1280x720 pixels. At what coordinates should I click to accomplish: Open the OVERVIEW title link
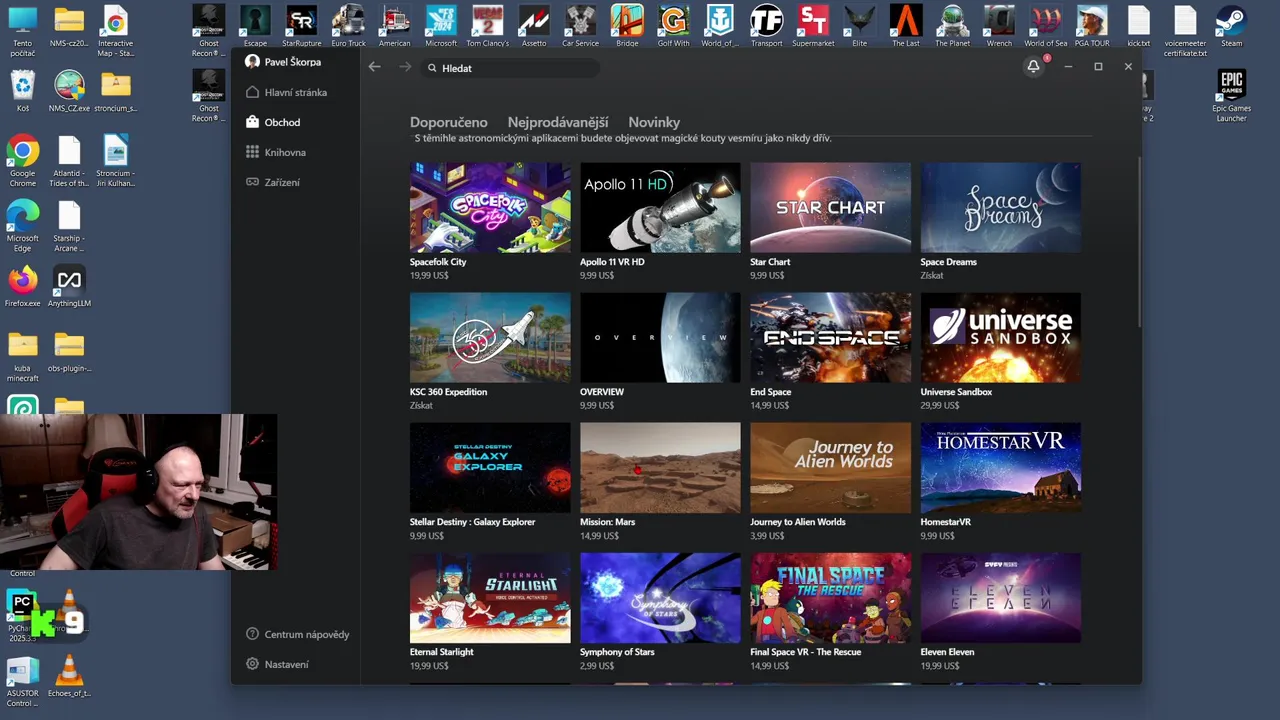[602, 392]
